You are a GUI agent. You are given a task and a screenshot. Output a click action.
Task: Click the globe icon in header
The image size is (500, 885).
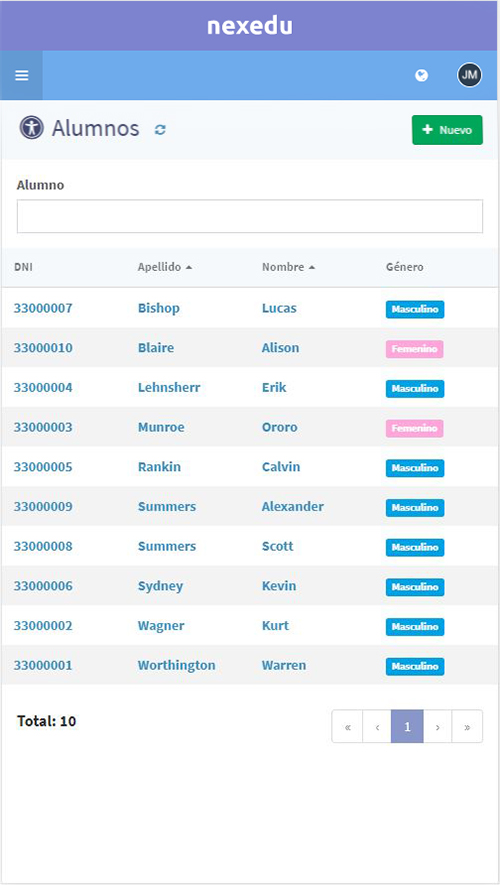click(x=421, y=75)
